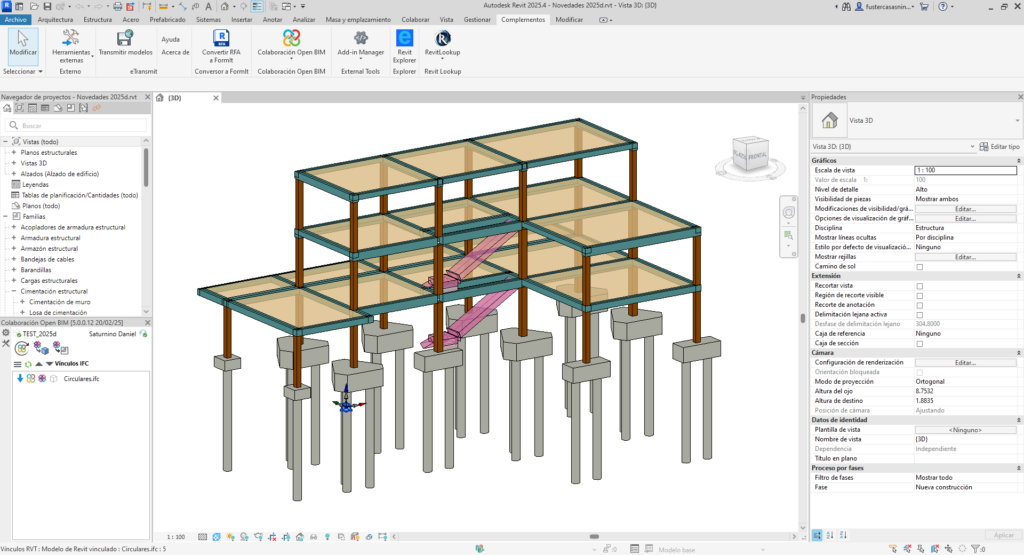
Task: Launch the Add-in Manager
Action: pyautogui.click(x=360, y=38)
